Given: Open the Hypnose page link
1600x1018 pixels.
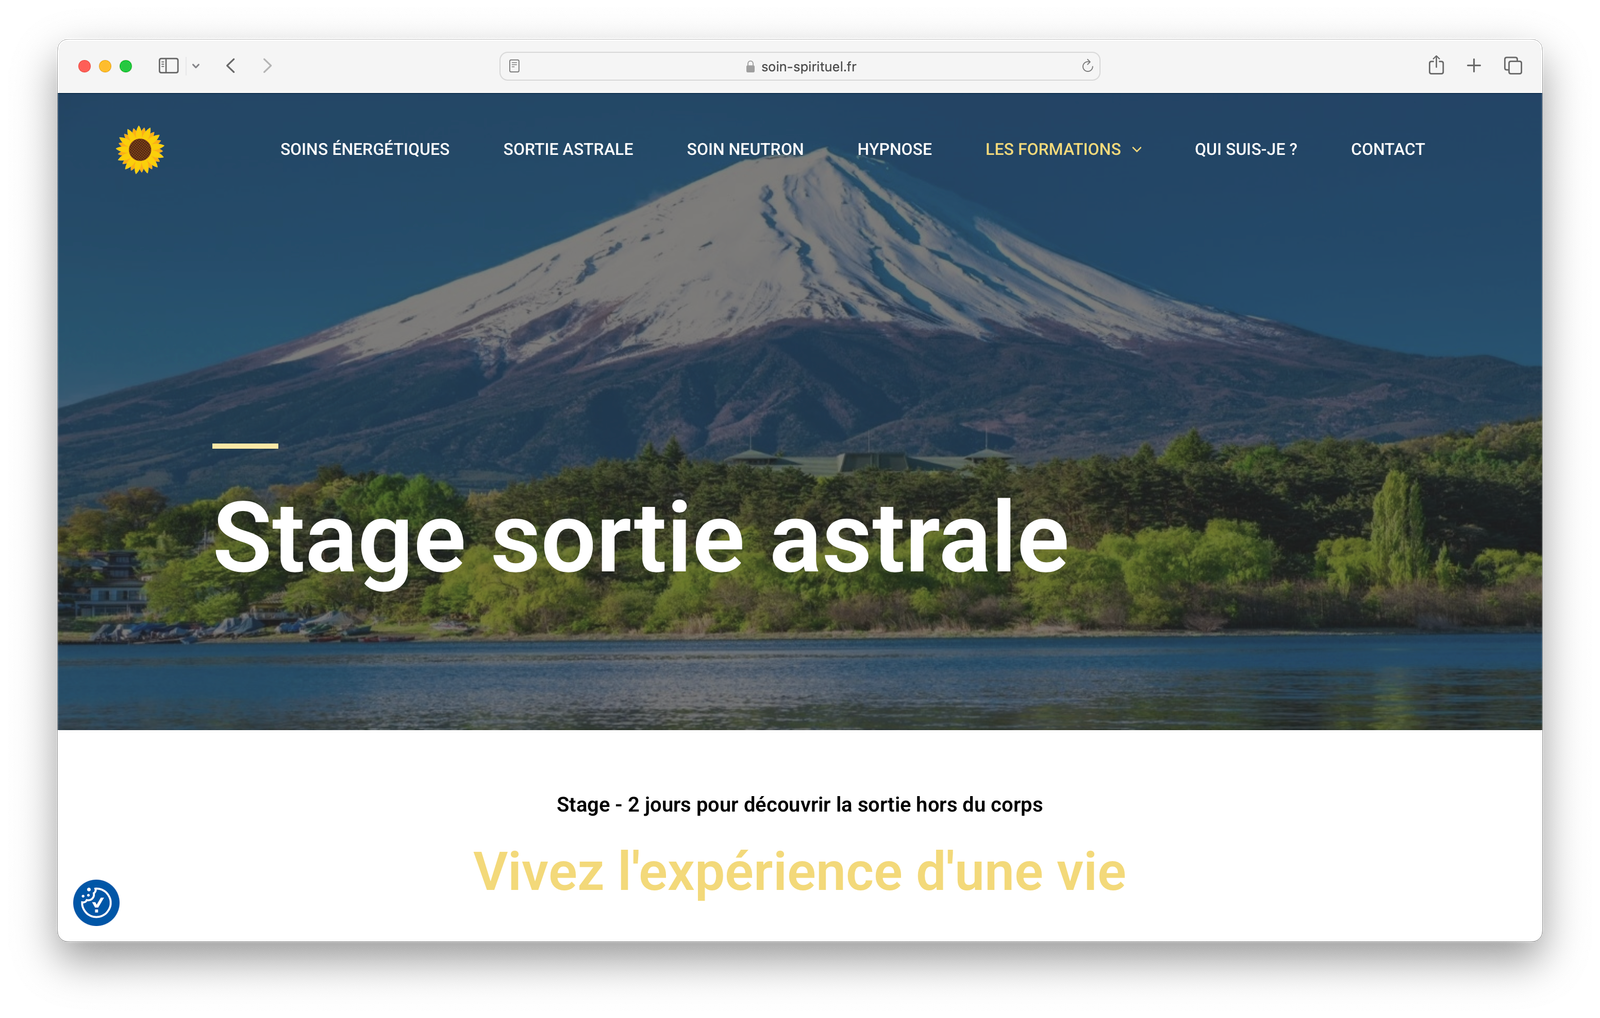Looking at the screenshot, I should pyautogui.click(x=894, y=149).
